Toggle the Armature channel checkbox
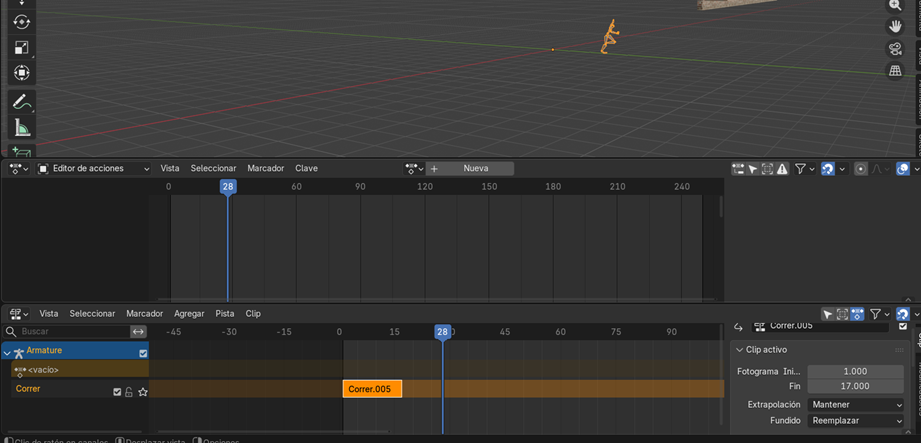 pyautogui.click(x=143, y=352)
